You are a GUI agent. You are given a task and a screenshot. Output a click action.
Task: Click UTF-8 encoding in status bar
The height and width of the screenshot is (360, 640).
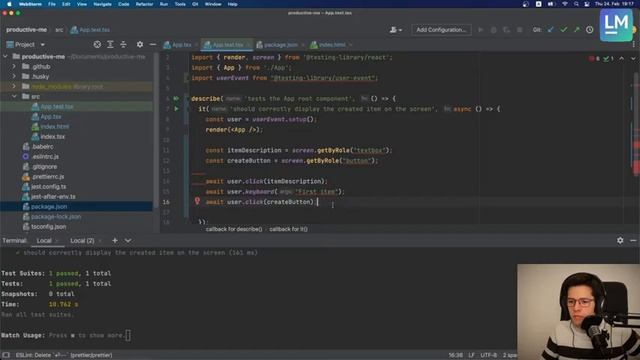489,355
